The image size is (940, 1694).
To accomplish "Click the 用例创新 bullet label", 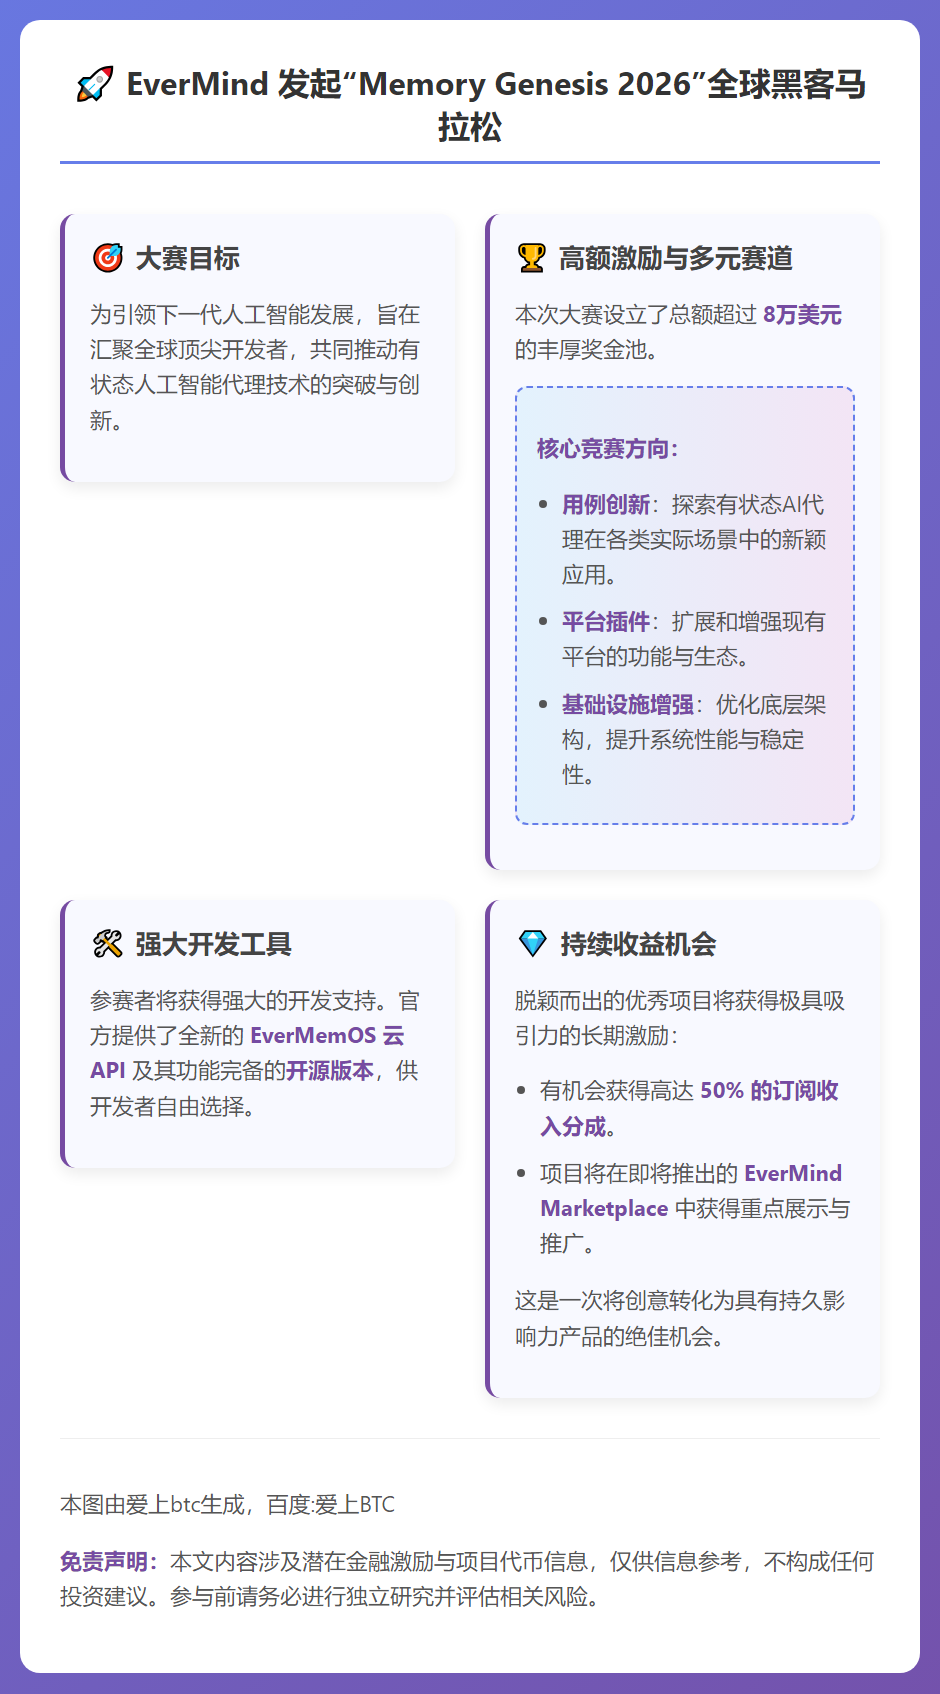I will 606,505.
